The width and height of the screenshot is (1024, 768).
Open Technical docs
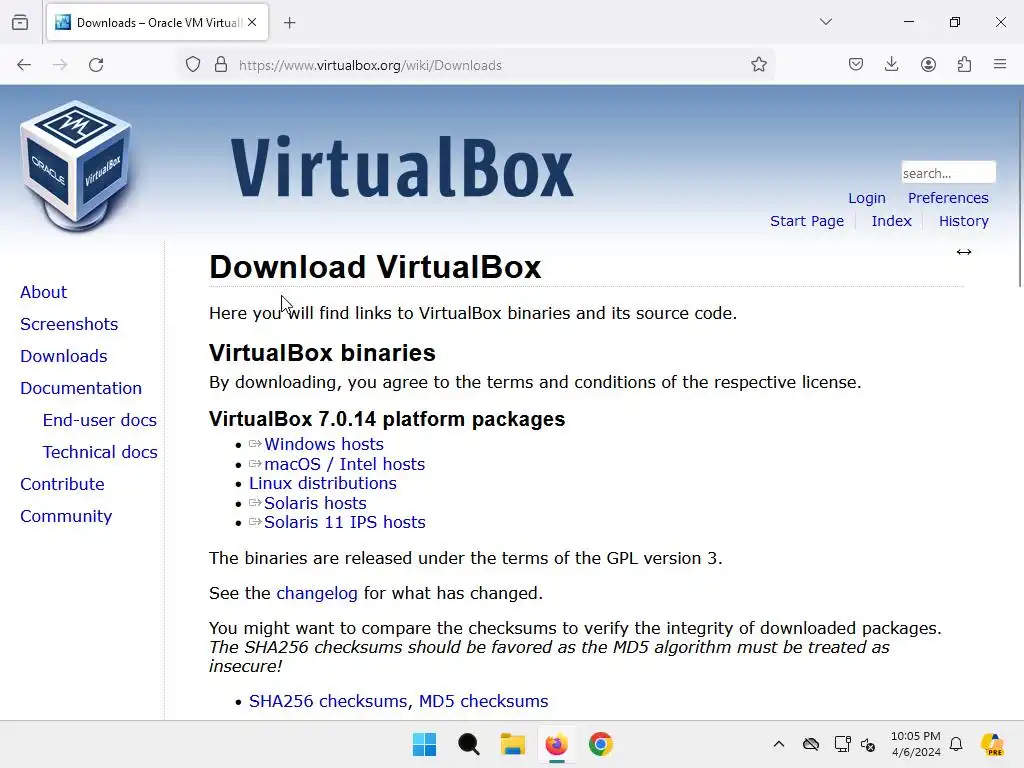100,452
